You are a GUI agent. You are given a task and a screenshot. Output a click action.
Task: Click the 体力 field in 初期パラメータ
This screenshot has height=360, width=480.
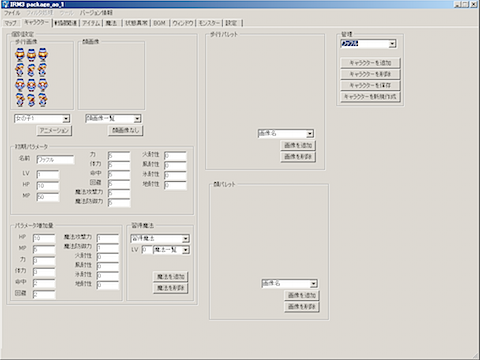click(x=119, y=165)
